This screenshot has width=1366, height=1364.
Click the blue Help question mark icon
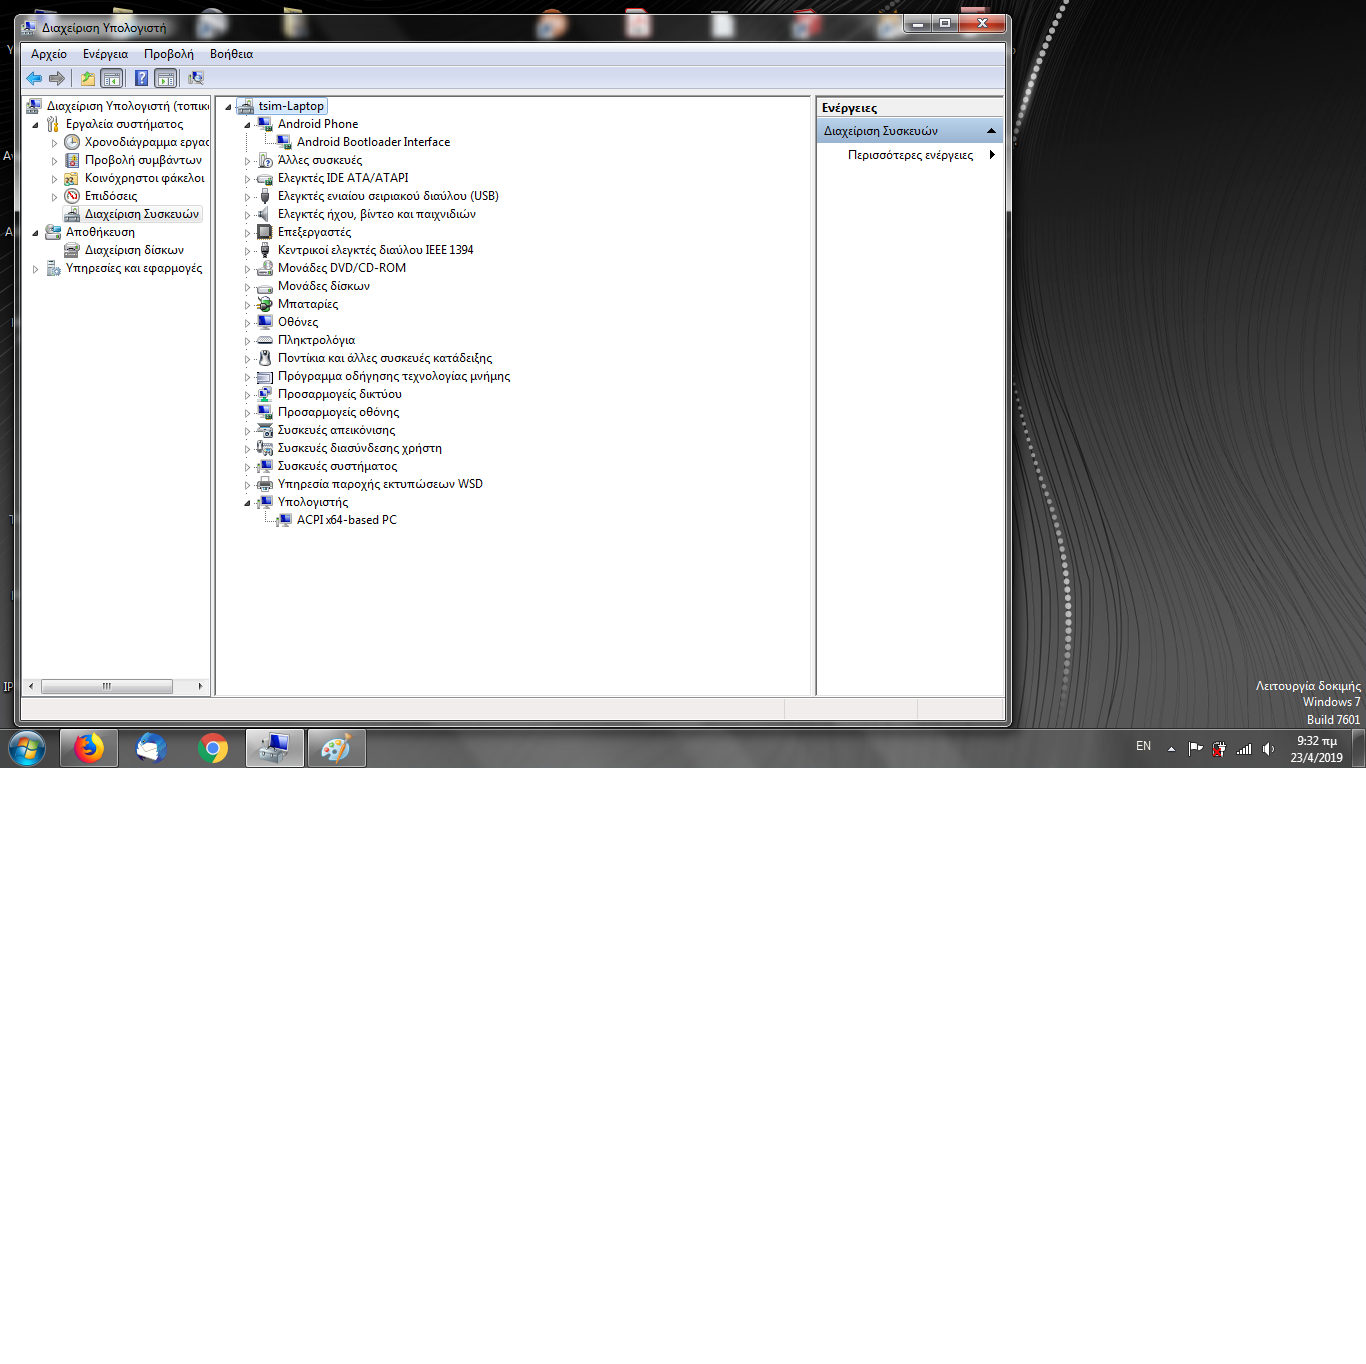141,78
